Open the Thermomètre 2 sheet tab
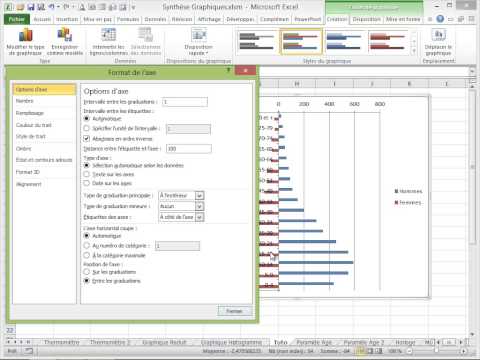The height and width of the screenshot is (360, 480). [110, 342]
